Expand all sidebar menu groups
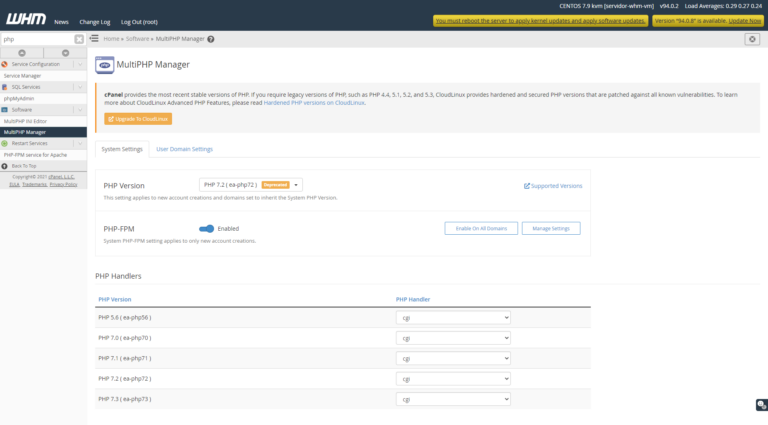This screenshot has width=768, height=425. click(66, 53)
